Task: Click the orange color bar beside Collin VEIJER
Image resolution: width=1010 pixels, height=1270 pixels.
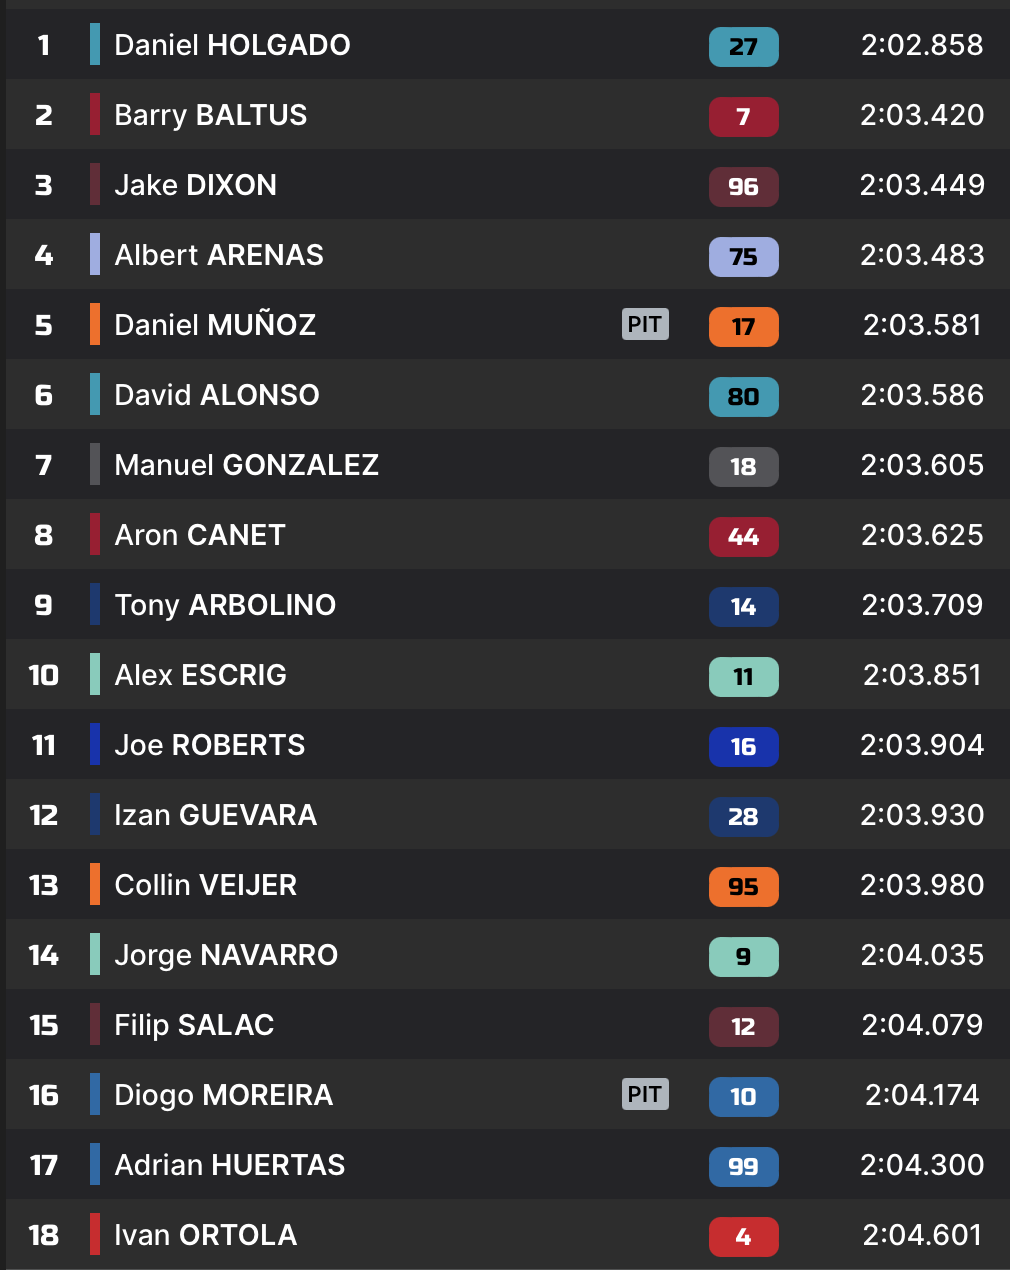Action: [x=95, y=884]
